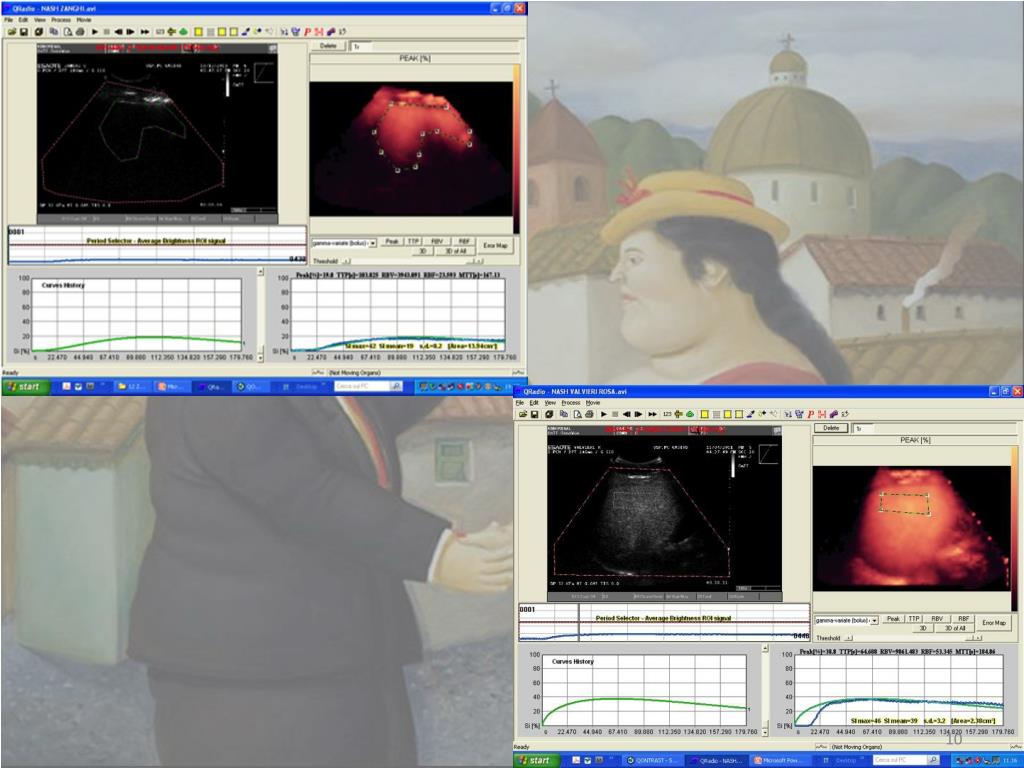This screenshot has height=768, width=1024.
Task: Click Start button on bottom-right taskbar
Action: tap(537, 760)
